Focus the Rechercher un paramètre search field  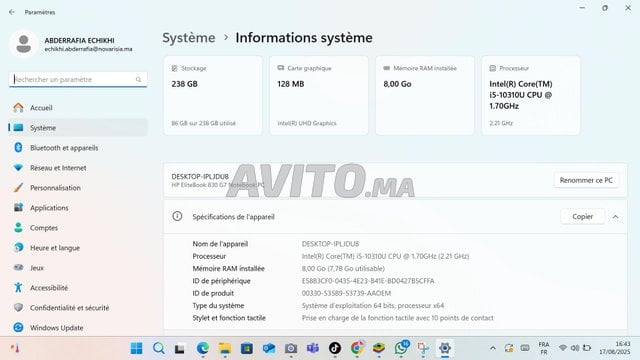(78, 80)
